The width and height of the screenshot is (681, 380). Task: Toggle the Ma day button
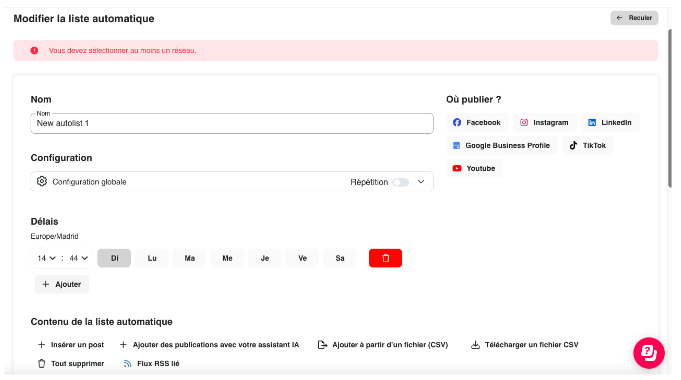pyautogui.click(x=190, y=258)
